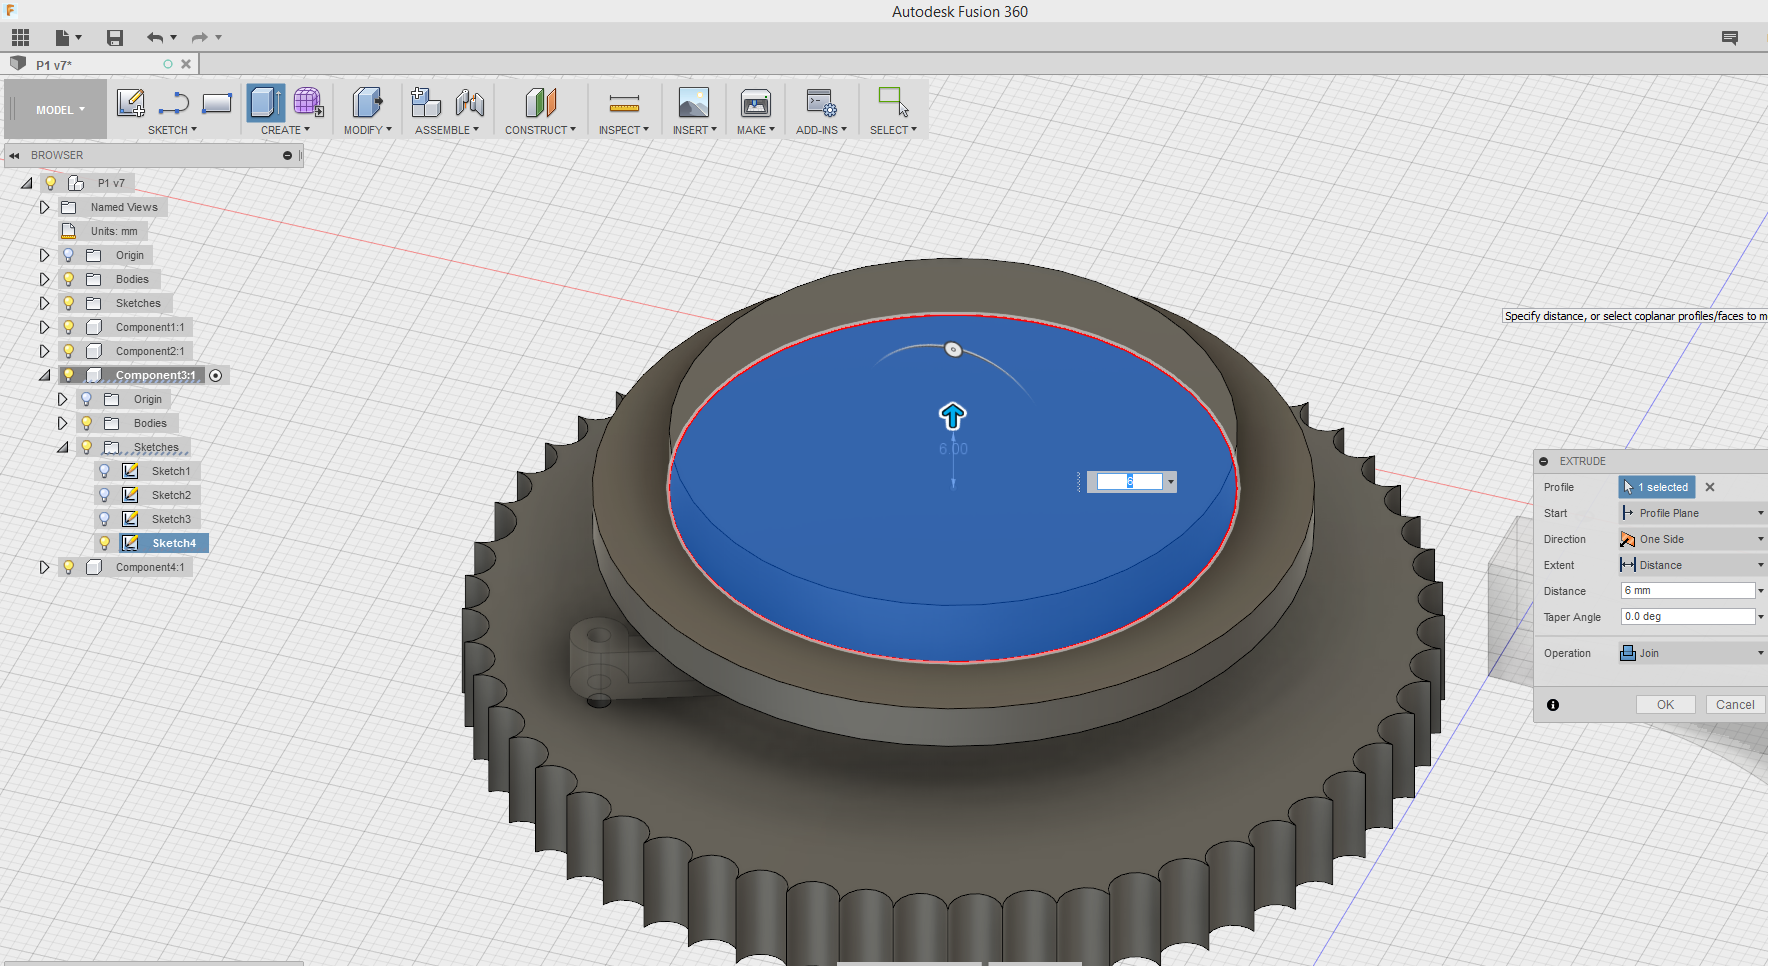Toggle visibility bulb of Component4:1
This screenshot has height=966, width=1768.
pos(68,567)
